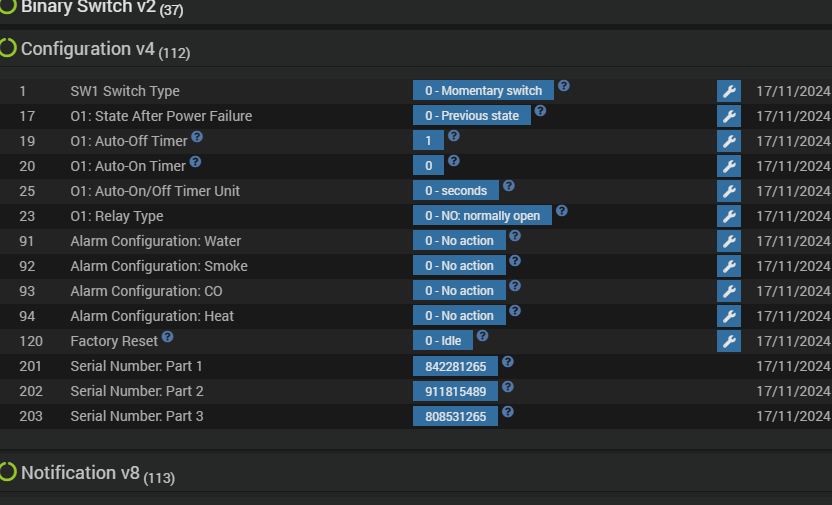Screen dimensions: 832x505
Task: Click wrench icon for Factory Reset
Action: [729, 341]
